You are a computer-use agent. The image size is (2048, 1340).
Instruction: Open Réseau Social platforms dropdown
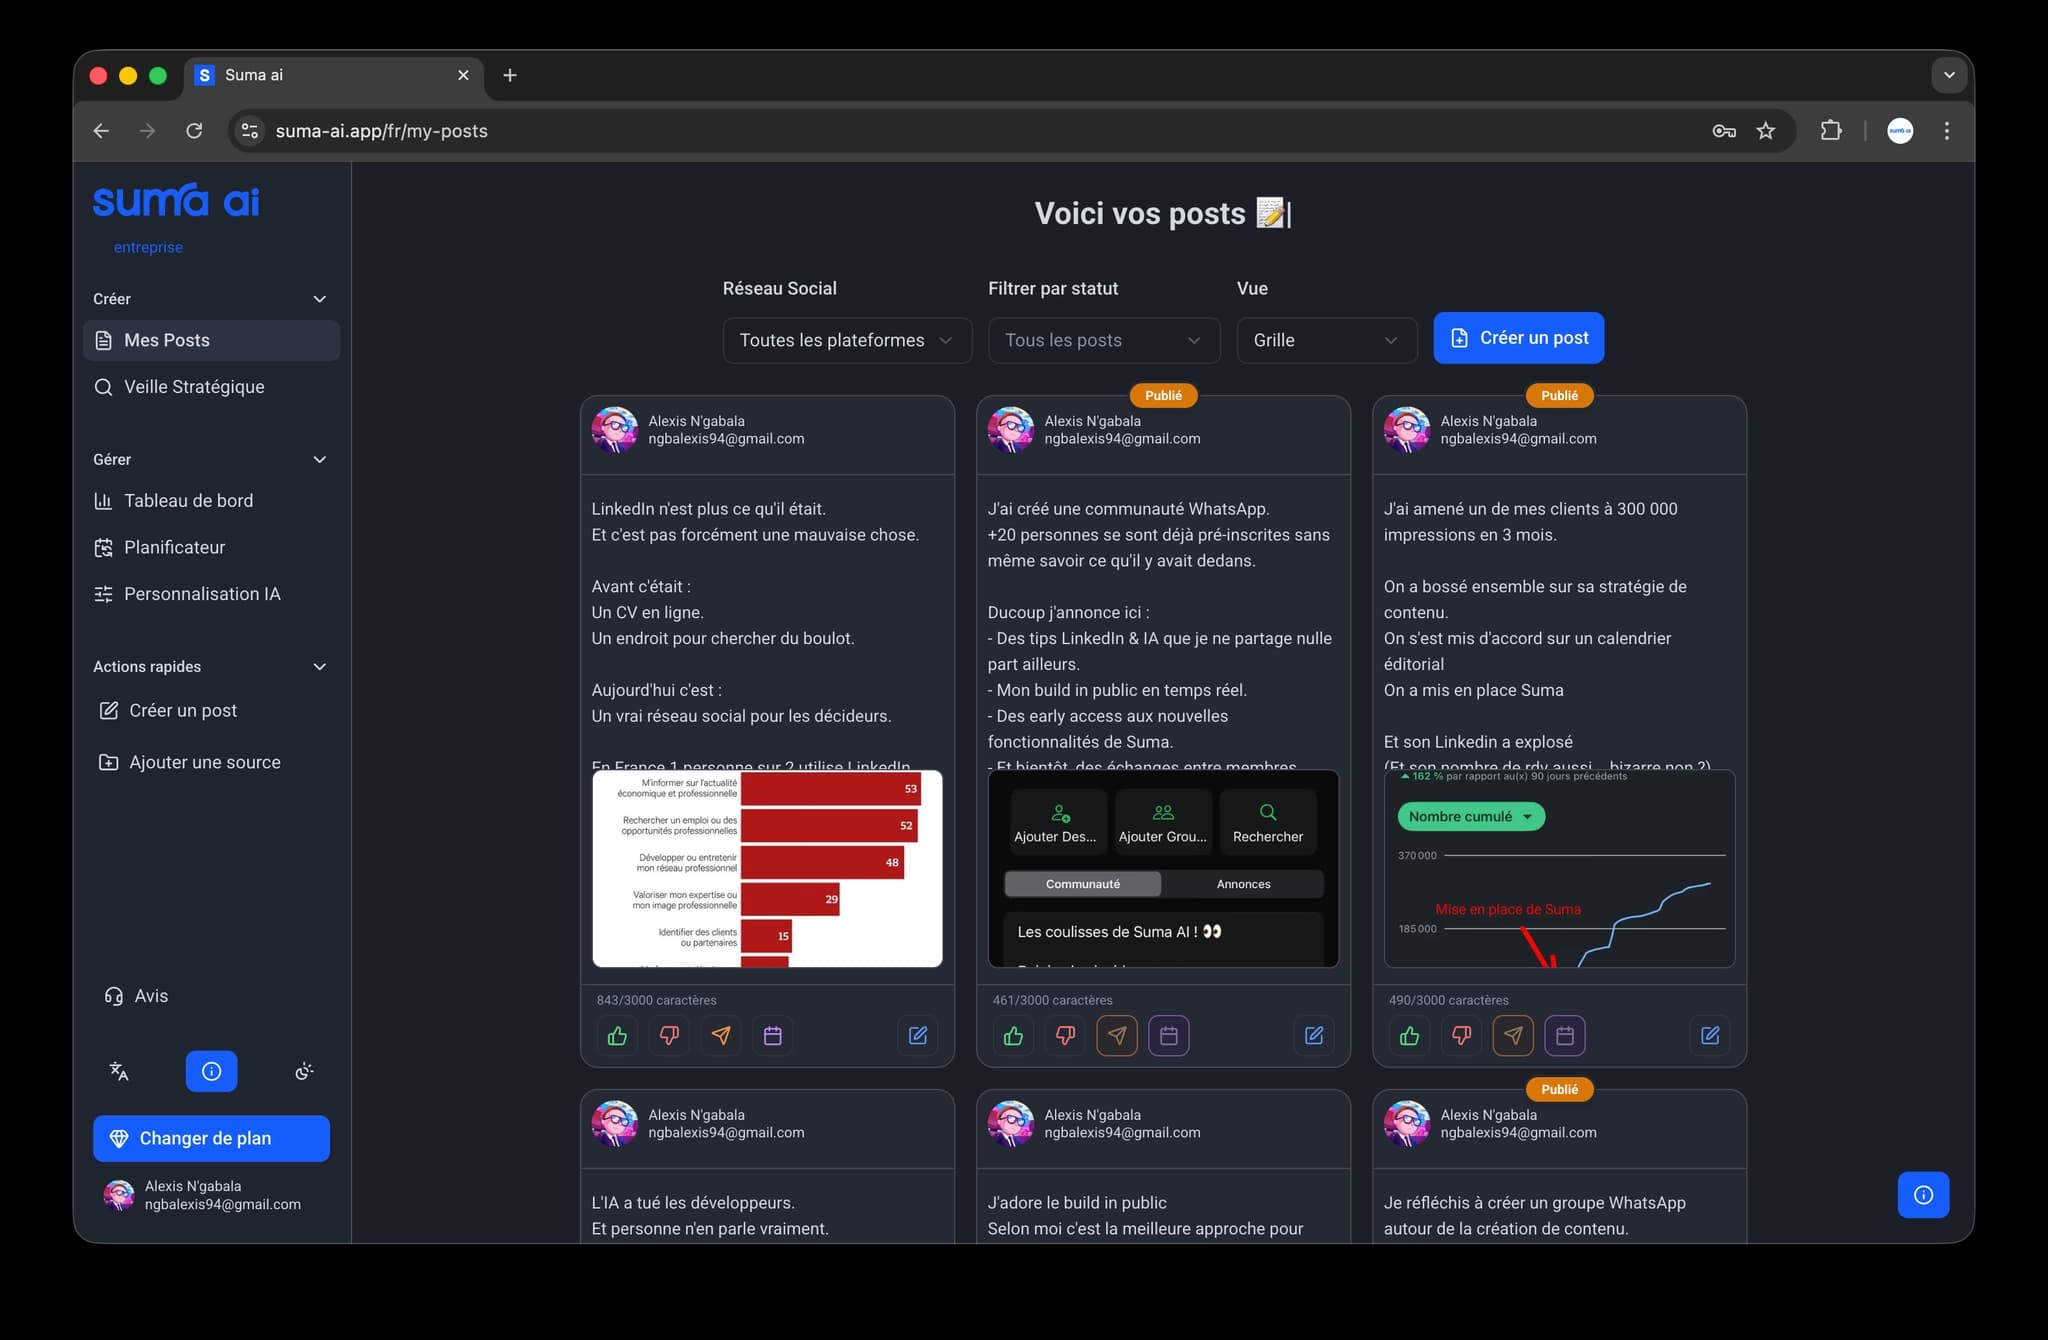coord(846,340)
